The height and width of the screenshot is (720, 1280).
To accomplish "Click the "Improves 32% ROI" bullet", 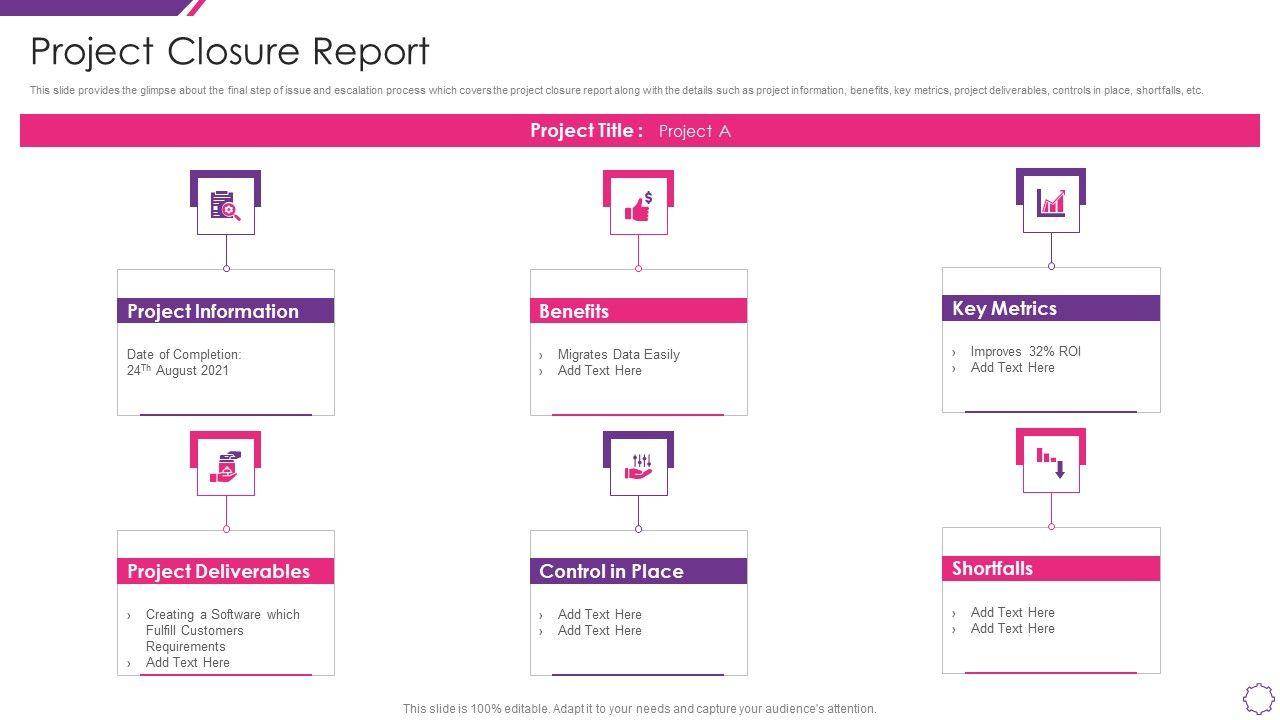I will pos(1026,351).
